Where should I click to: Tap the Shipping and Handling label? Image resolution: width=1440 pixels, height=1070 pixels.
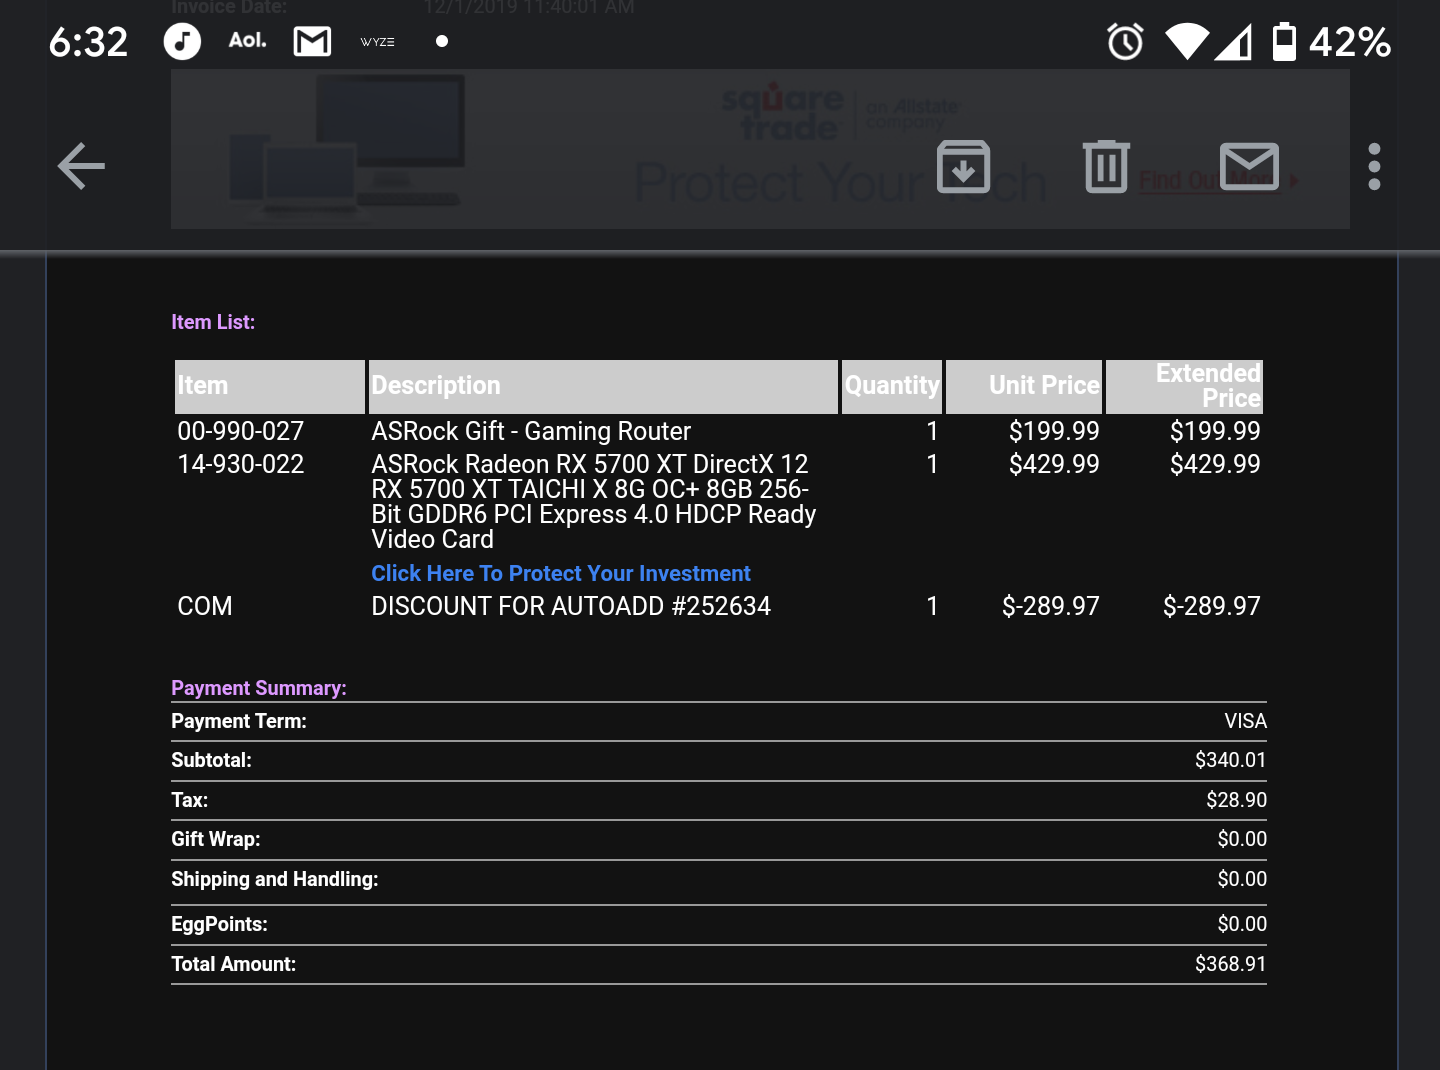pyautogui.click(x=275, y=879)
